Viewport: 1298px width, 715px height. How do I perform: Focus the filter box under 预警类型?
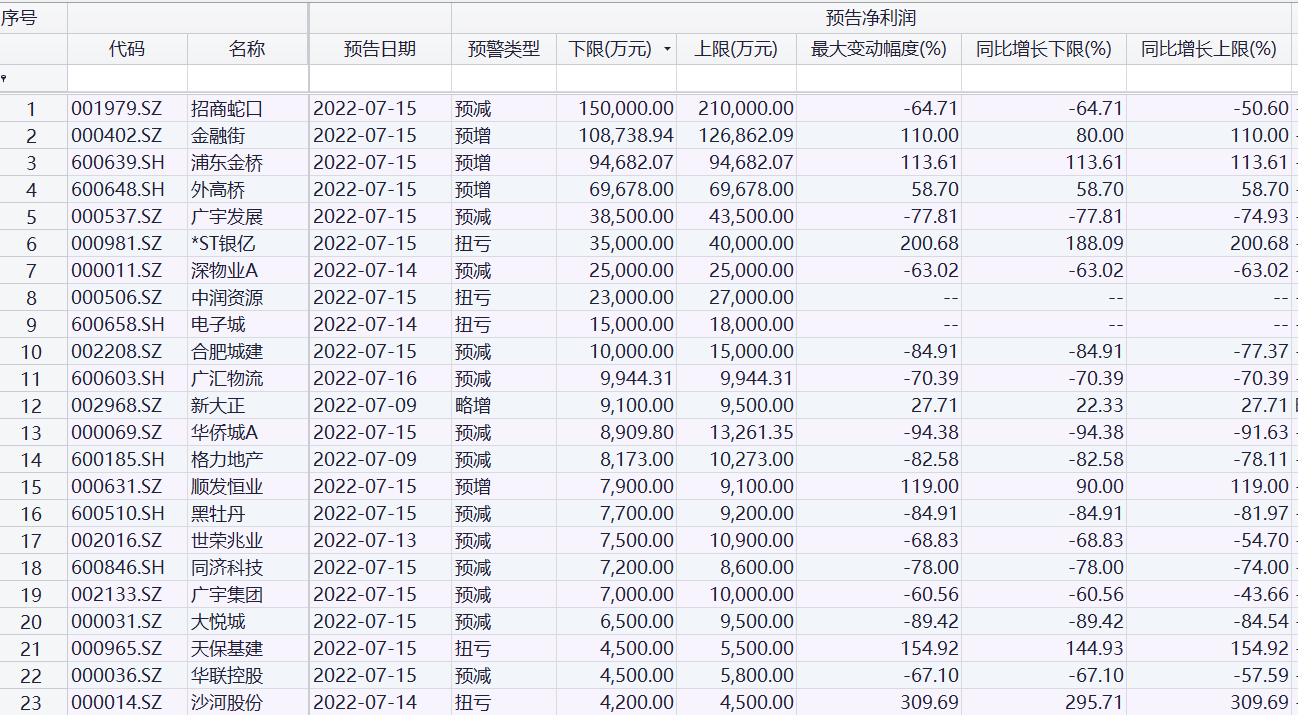(504, 78)
